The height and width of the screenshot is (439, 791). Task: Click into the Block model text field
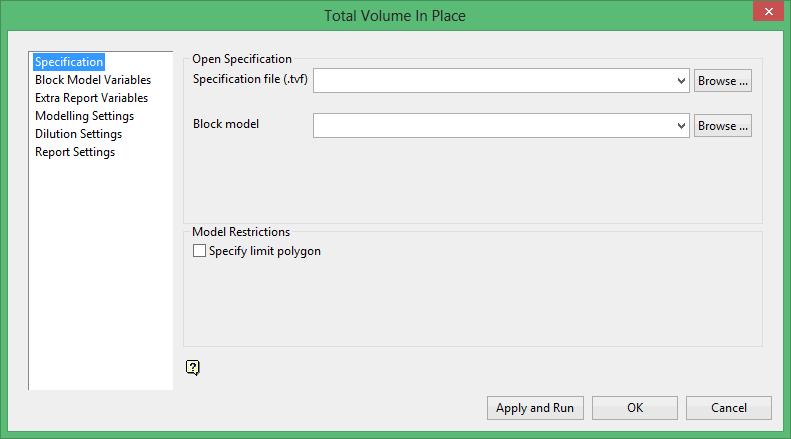[495, 126]
